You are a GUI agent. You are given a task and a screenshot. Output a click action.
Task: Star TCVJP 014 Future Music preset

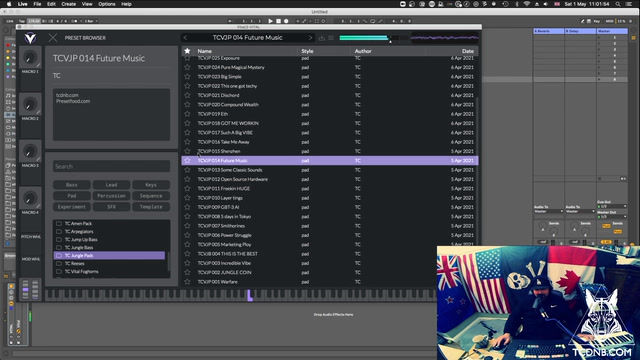tap(187, 160)
